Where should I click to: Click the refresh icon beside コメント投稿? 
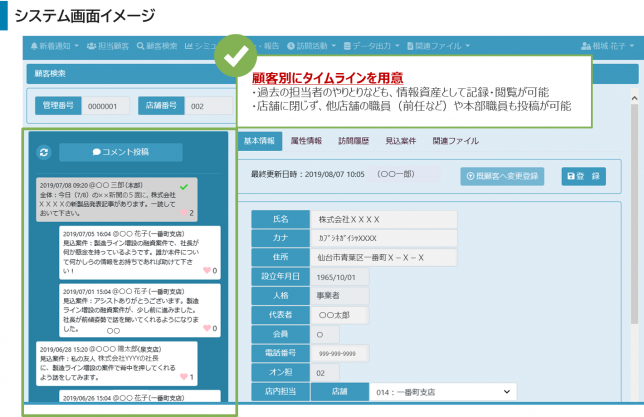coord(44,152)
